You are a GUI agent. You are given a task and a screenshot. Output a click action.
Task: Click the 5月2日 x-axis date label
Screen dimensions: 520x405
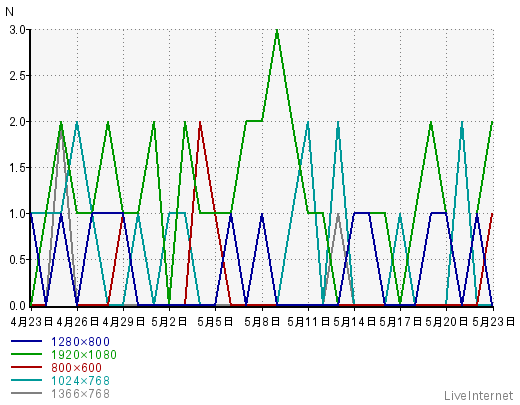(169, 322)
